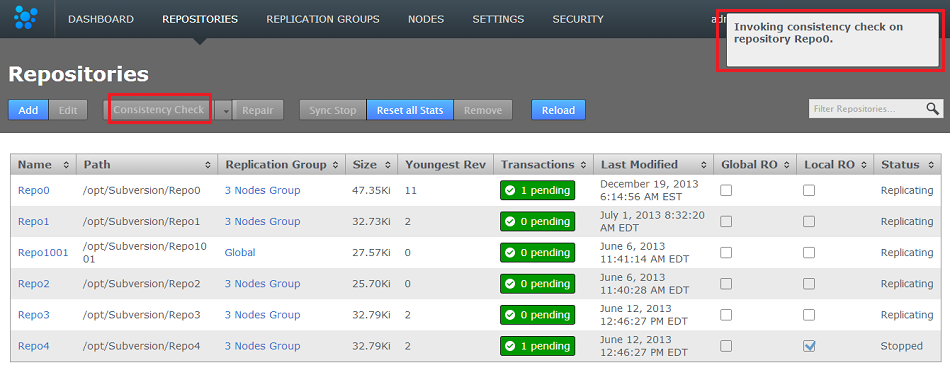Click the Sync Stop button

333,110
